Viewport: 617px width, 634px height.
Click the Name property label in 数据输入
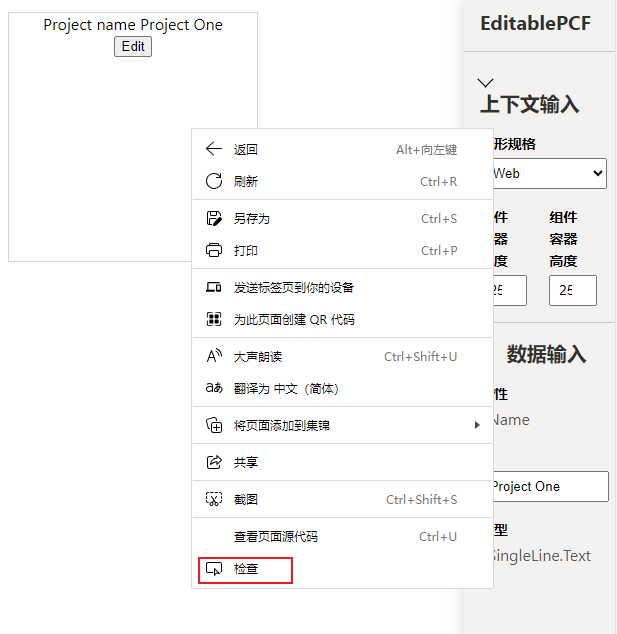click(511, 420)
